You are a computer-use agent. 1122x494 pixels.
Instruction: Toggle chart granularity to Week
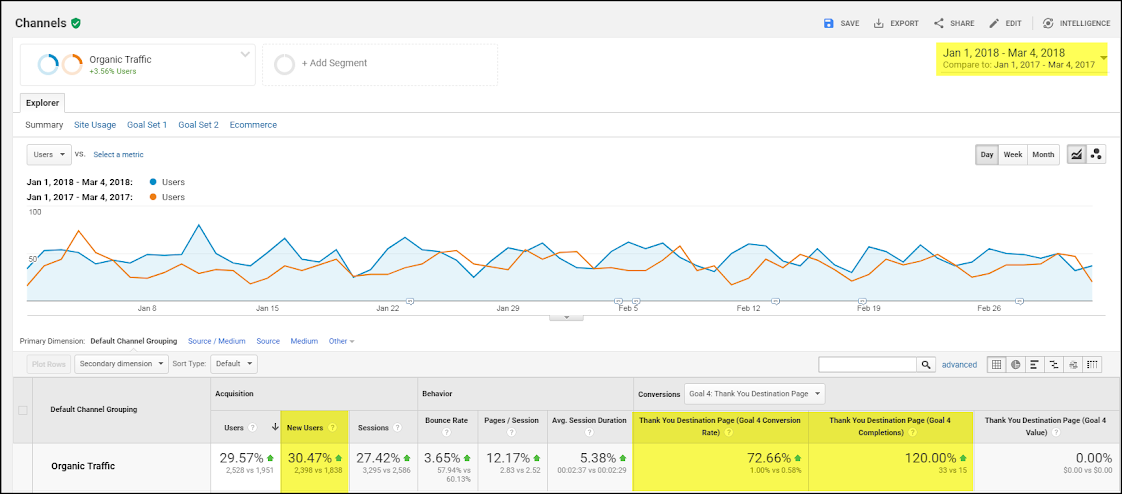pos(1013,154)
